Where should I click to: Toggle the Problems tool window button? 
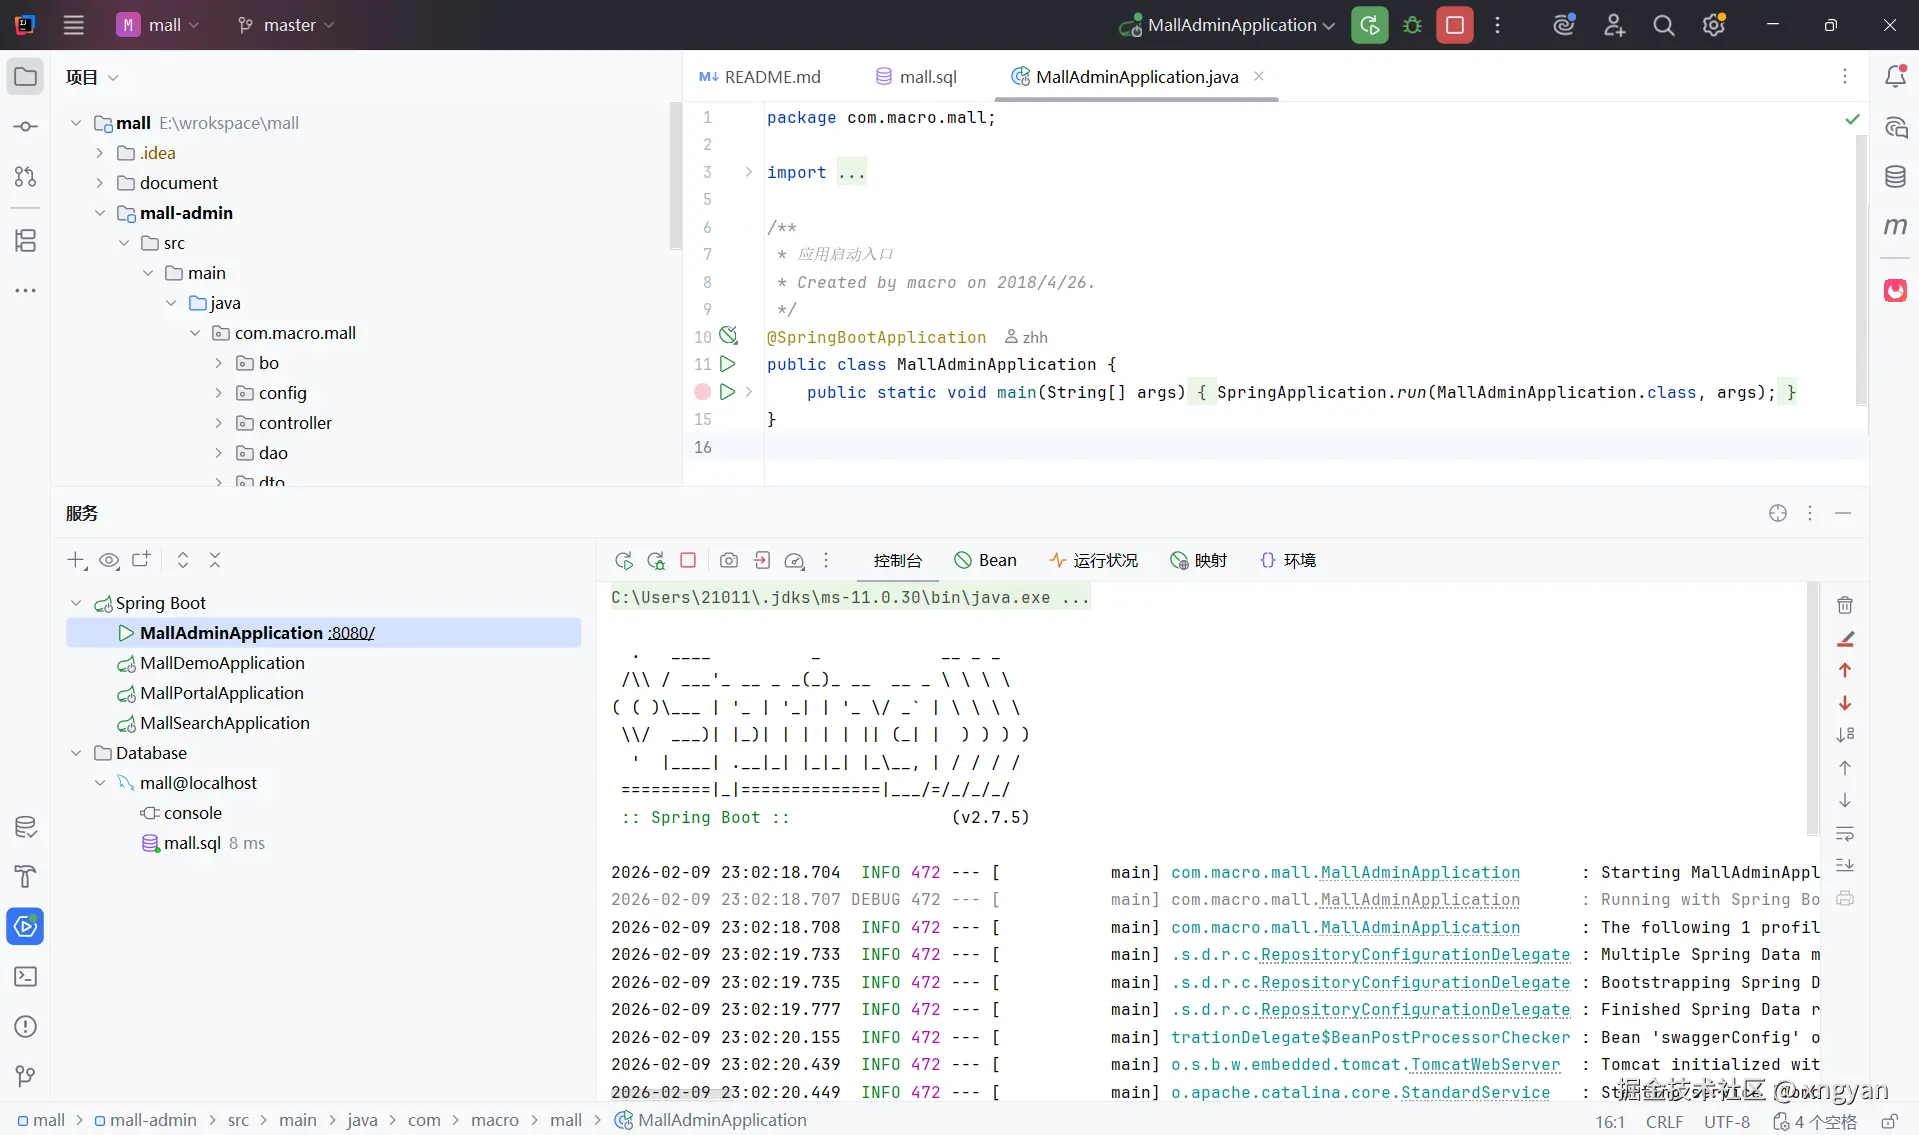click(26, 1027)
